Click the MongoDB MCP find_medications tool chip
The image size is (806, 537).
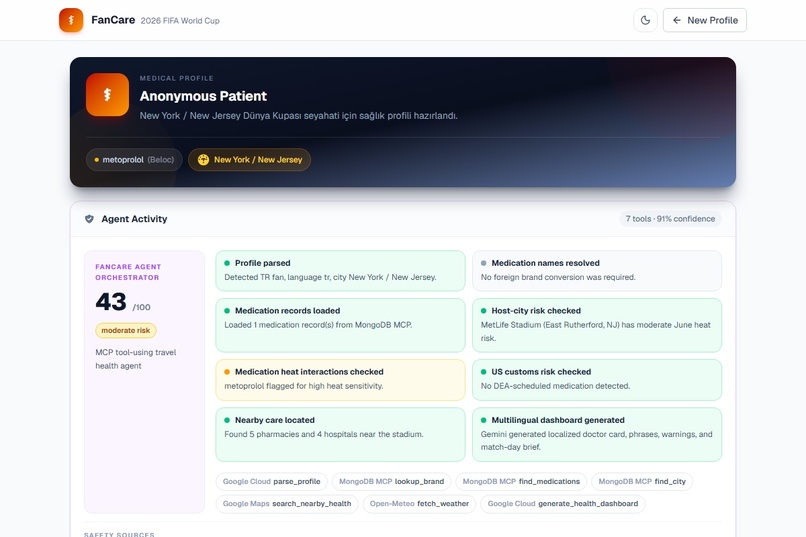click(x=521, y=482)
